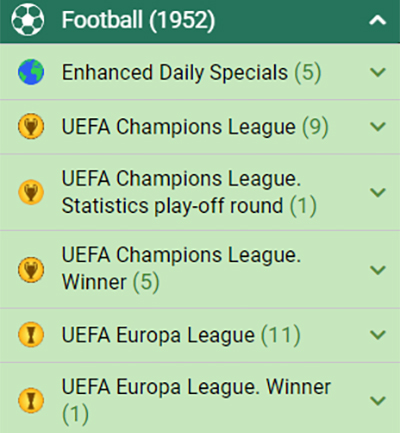Click the soccer ball icon beside Football
The width and height of the screenshot is (400, 433).
pyautogui.click(x=27, y=20)
